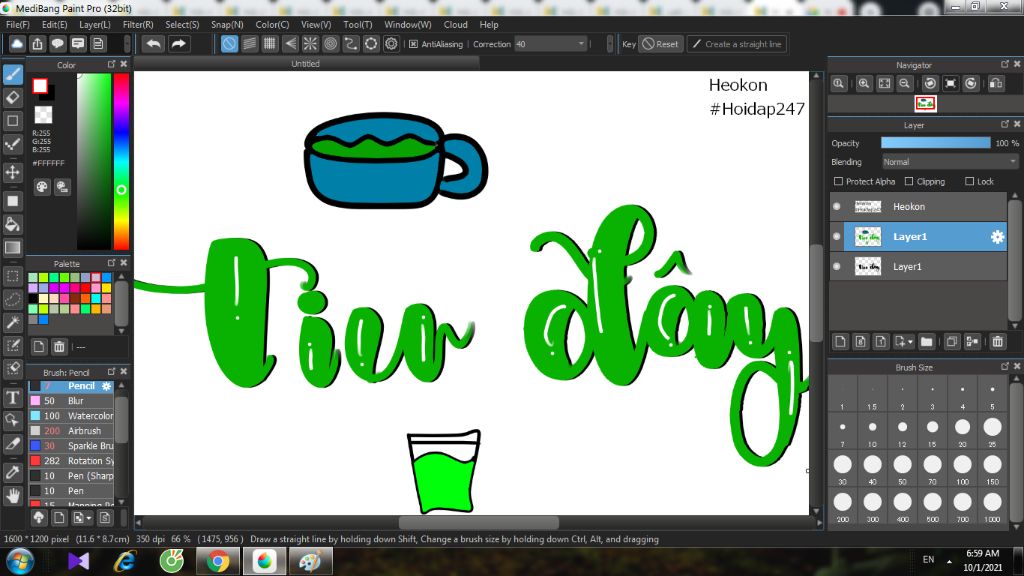This screenshot has width=1024, height=576.
Task: Click Palette scroll down arrow
Action: click(121, 331)
